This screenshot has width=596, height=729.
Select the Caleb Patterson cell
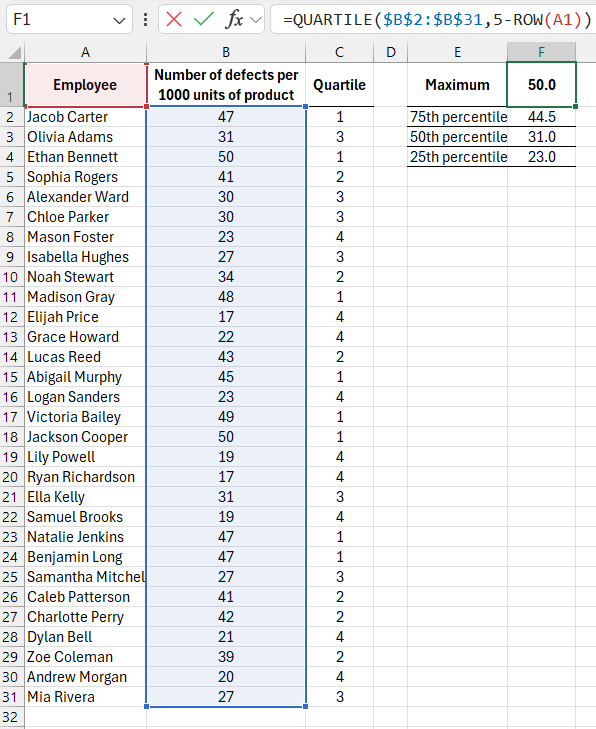tap(85, 596)
